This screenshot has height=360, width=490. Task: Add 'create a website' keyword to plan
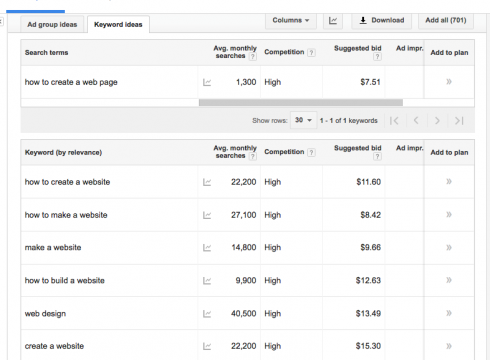449,346
